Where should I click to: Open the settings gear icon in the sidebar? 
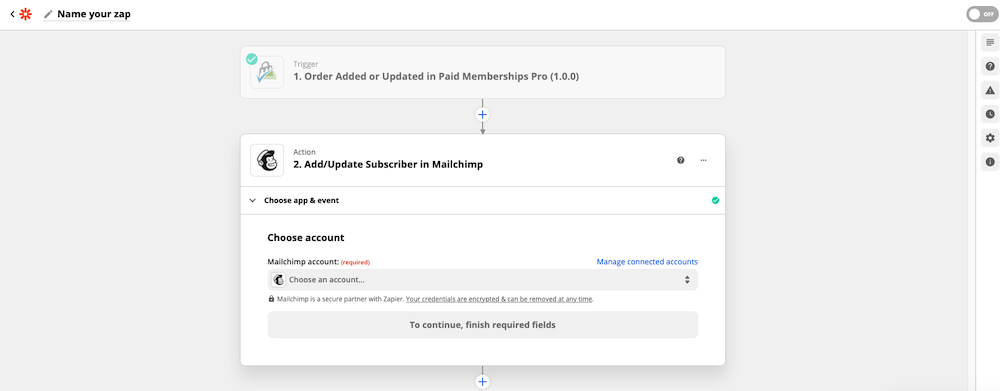click(x=990, y=138)
